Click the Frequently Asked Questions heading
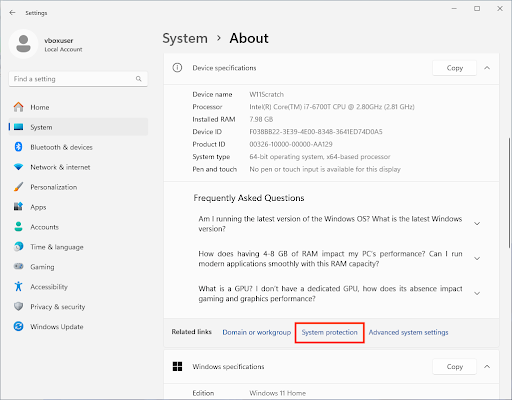The image size is (512, 400). coord(249,198)
